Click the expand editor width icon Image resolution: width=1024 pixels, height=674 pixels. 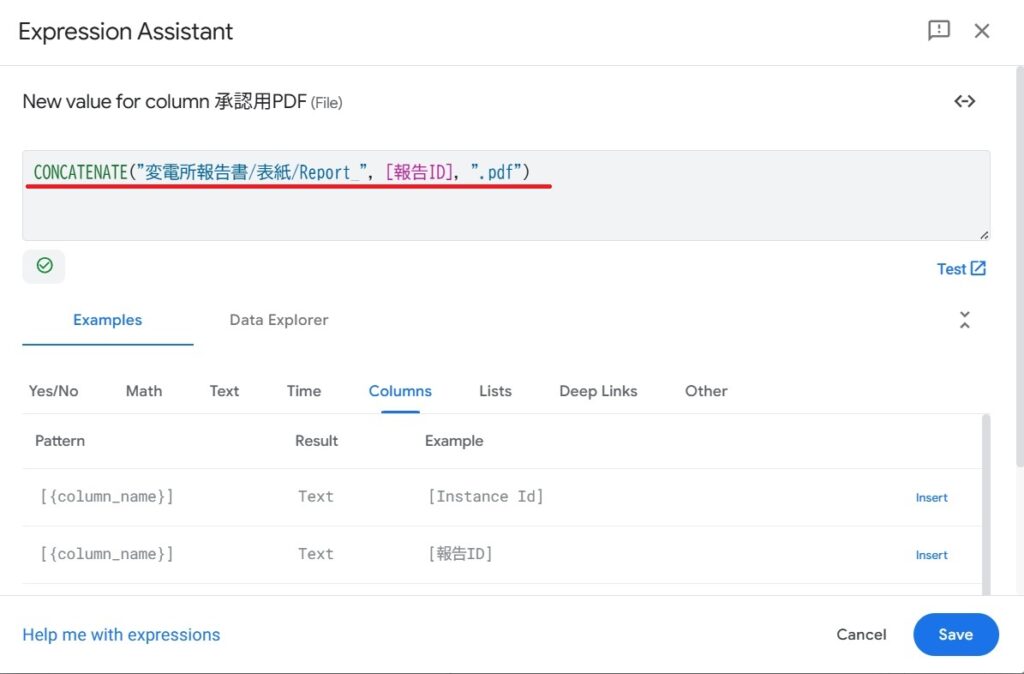tap(964, 101)
